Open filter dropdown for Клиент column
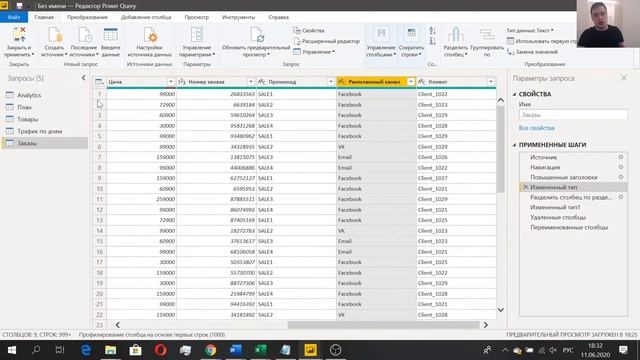640x360 pixels. point(491,82)
